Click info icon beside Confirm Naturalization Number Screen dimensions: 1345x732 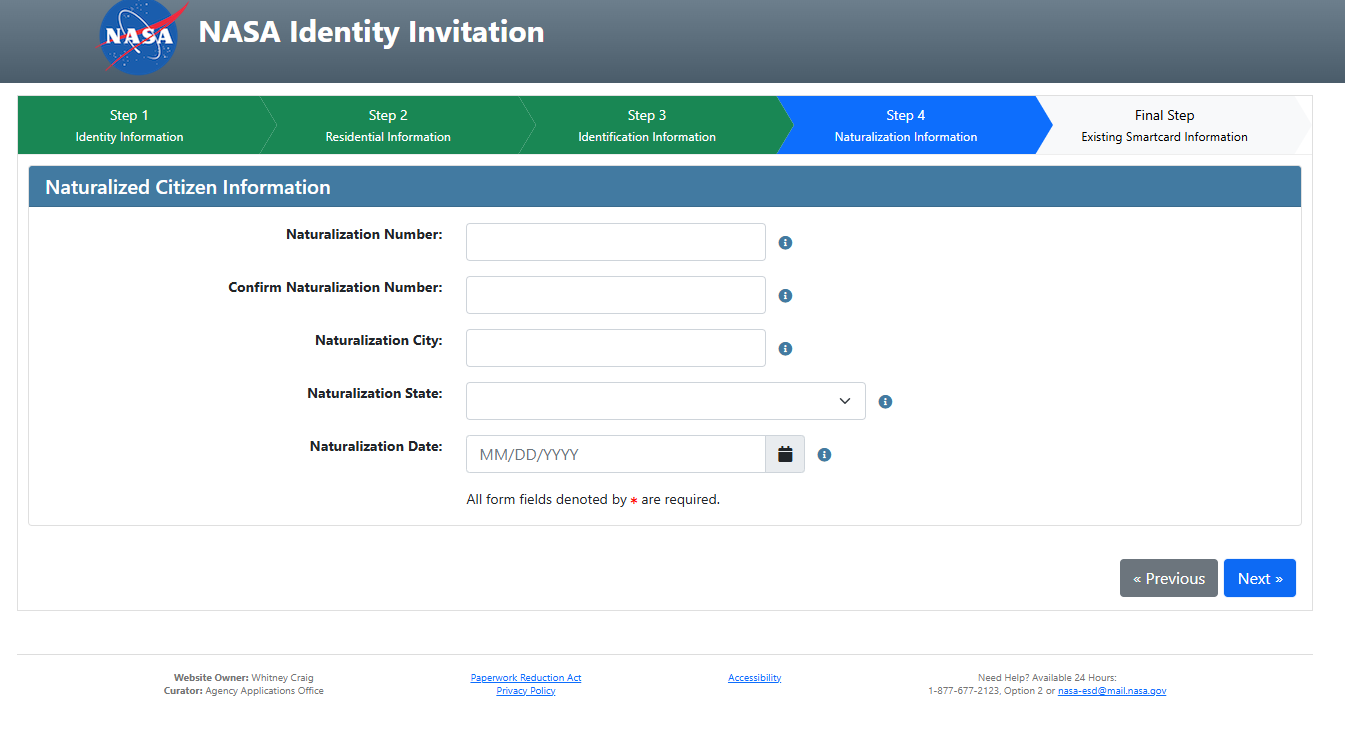[x=785, y=296]
